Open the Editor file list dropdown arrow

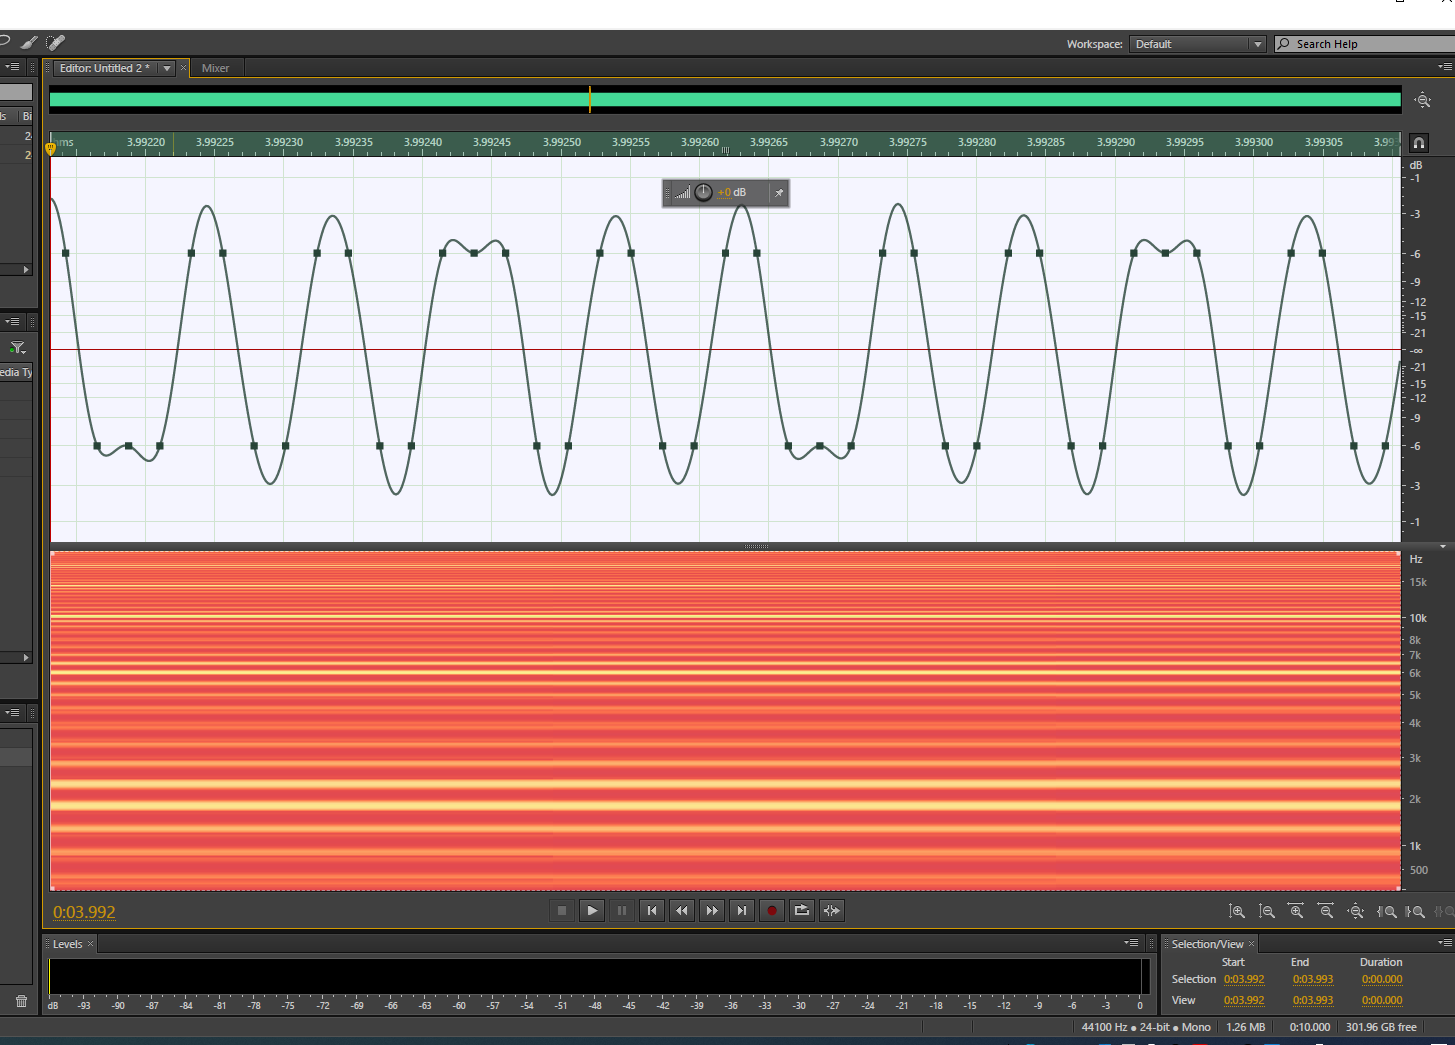click(167, 68)
